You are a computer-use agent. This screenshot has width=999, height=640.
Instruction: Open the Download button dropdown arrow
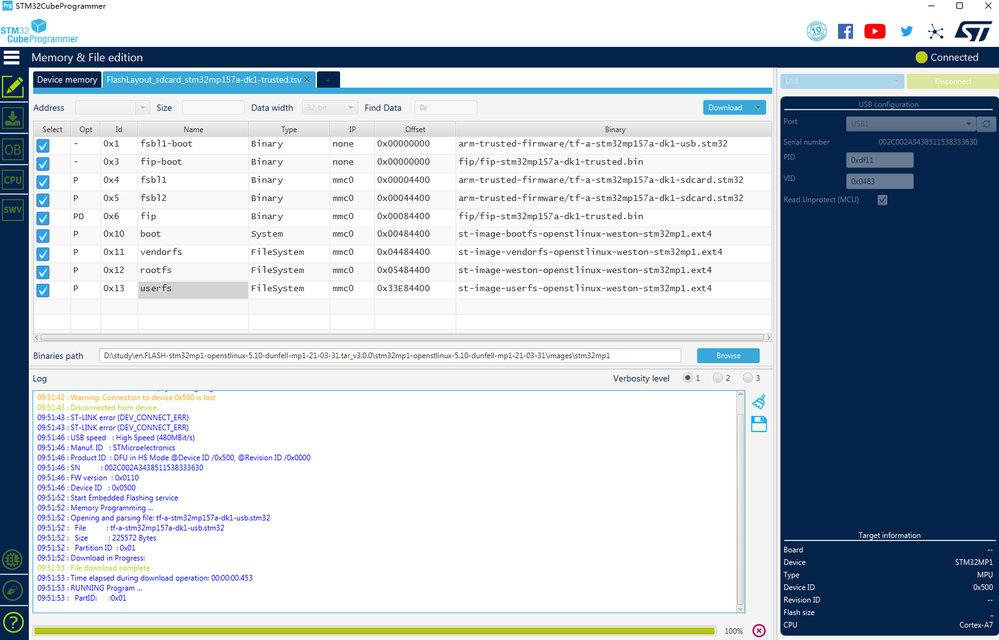tap(758, 108)
